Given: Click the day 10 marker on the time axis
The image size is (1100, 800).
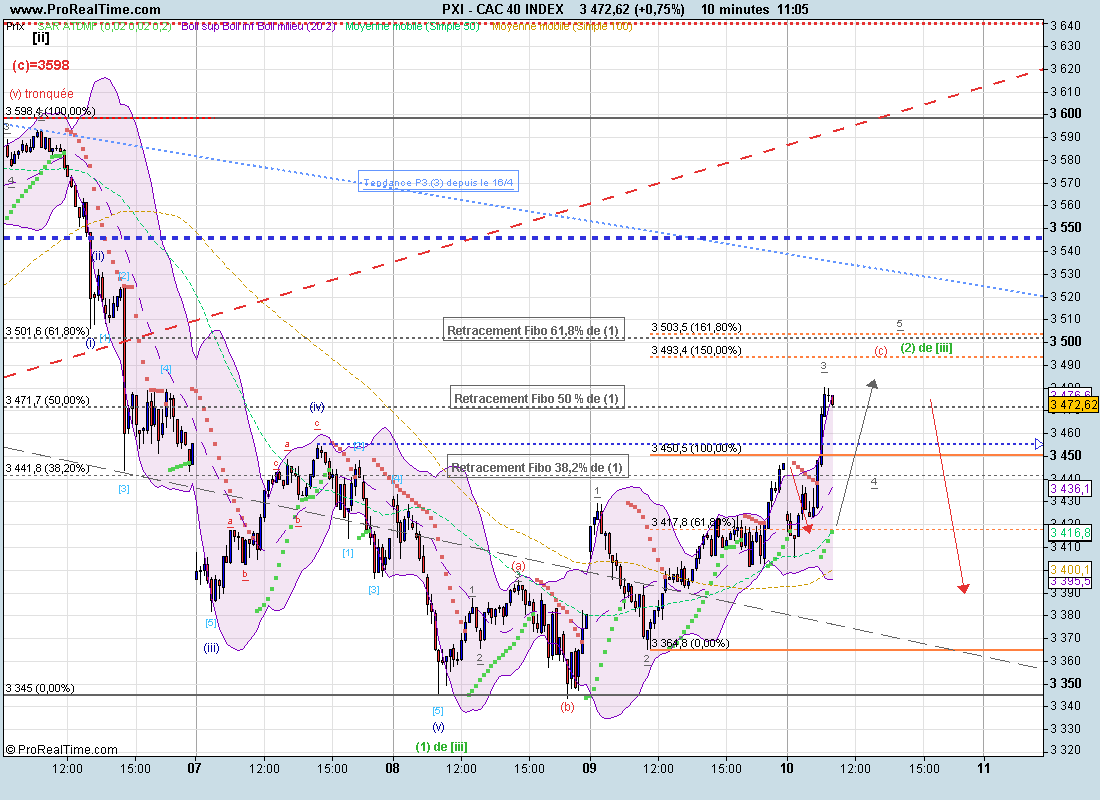Looking at the screenshot, I should [x=787, y=767].
